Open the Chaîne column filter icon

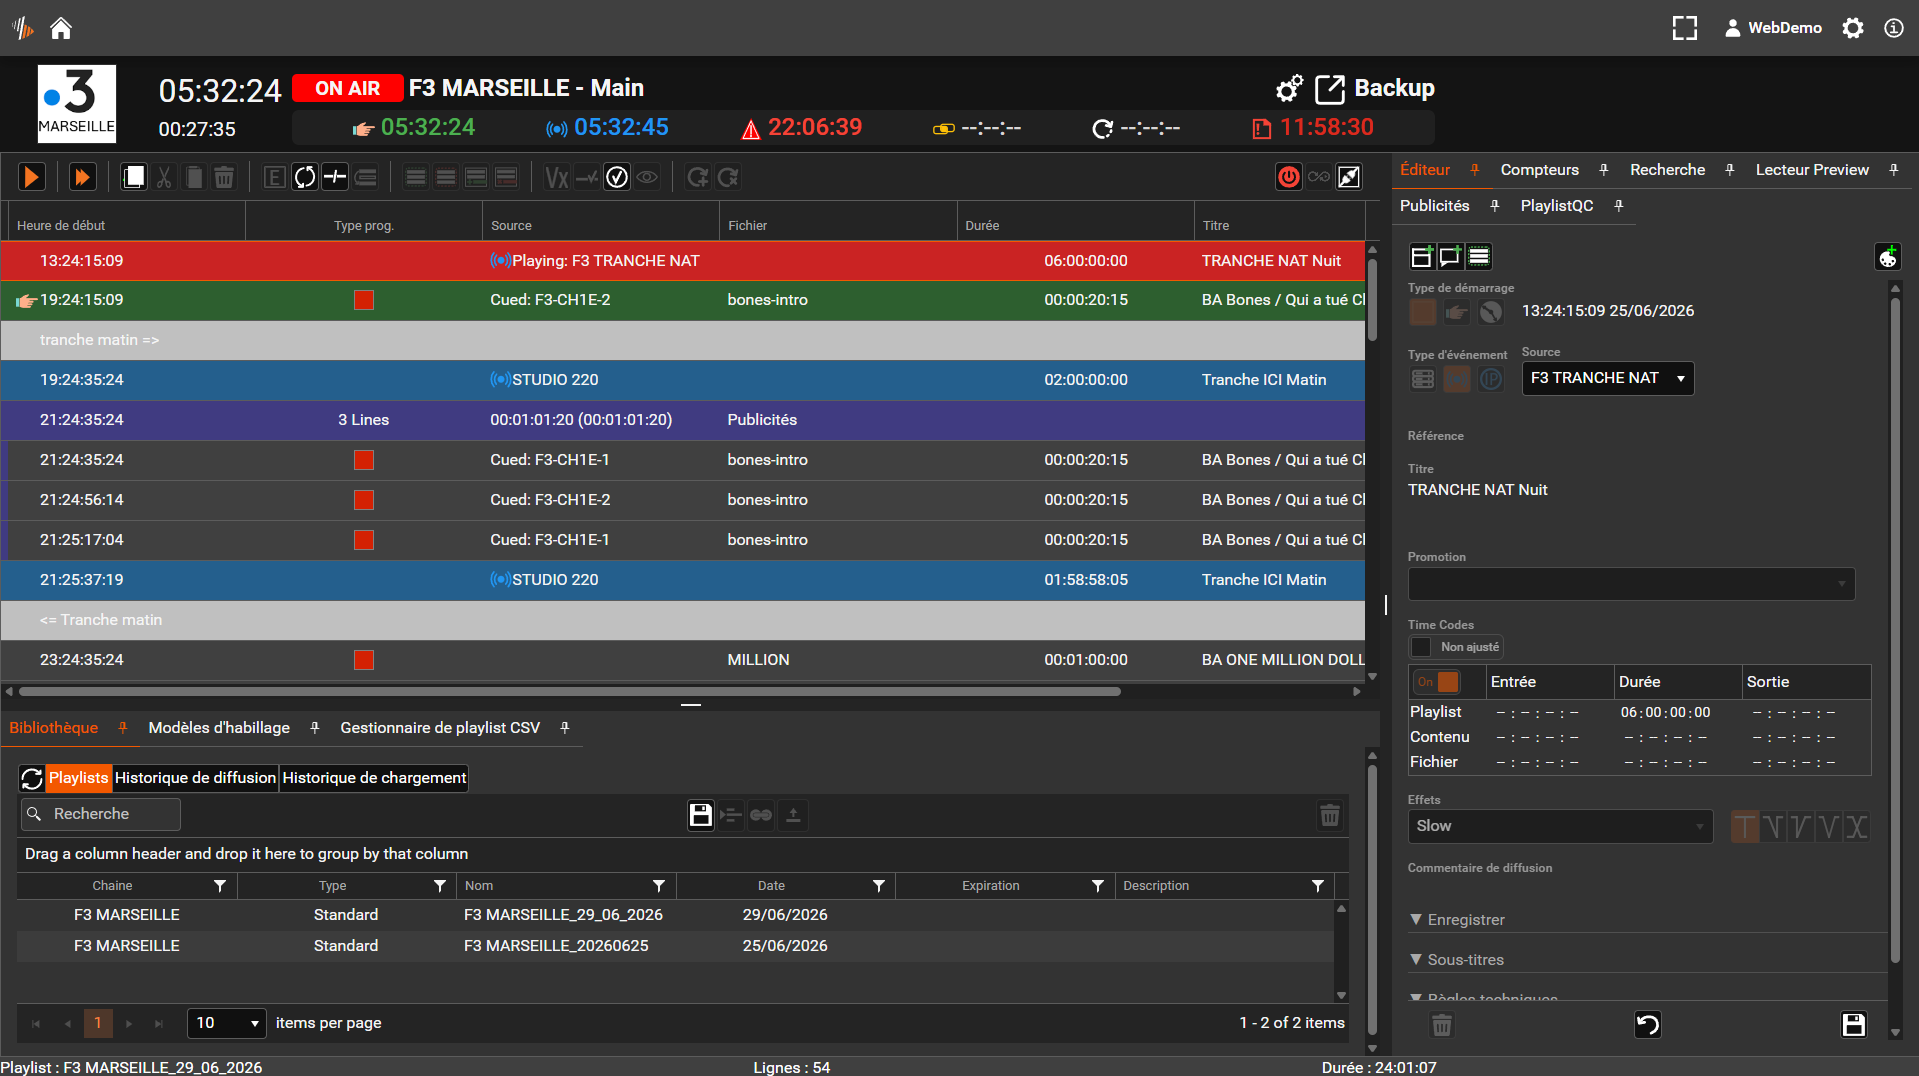(x=220, y=886)
